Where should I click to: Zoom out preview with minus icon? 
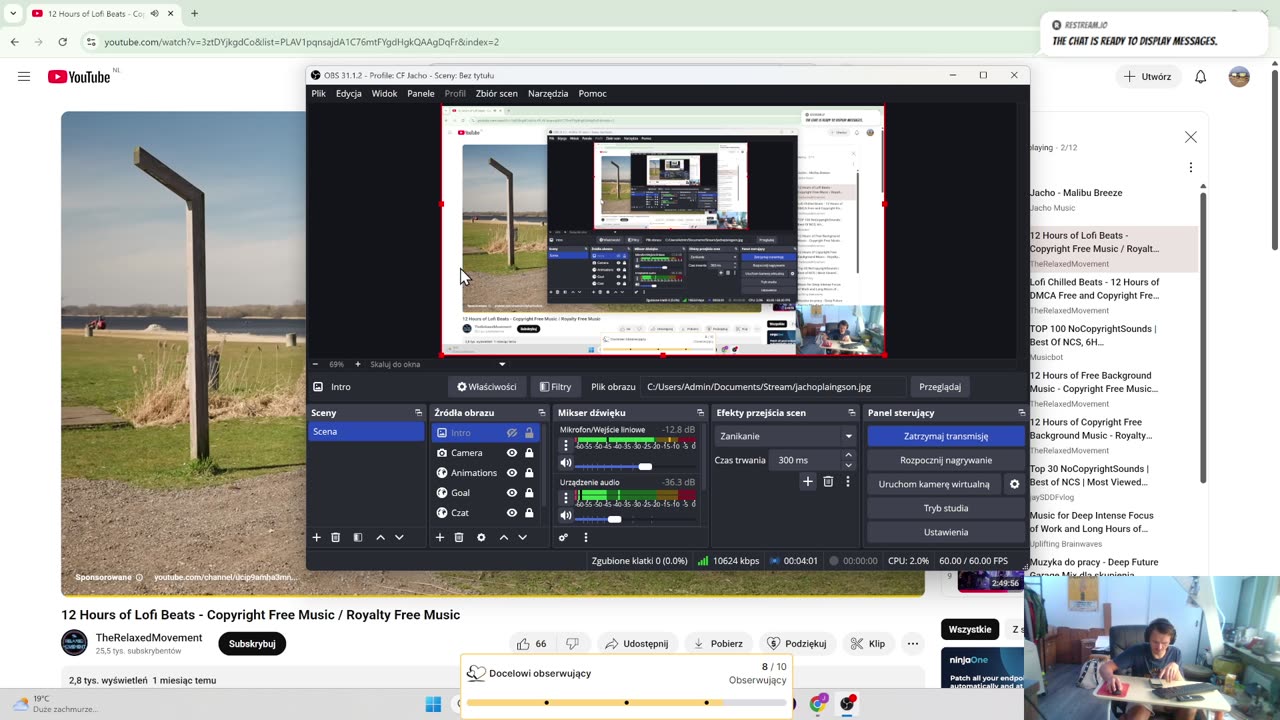[x=315, y=364]
